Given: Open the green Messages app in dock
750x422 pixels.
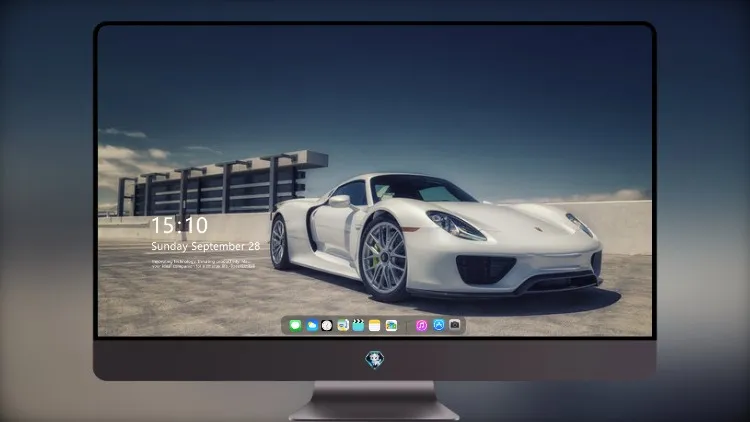Looking at the screenshot, I should (x=295, y=325).
